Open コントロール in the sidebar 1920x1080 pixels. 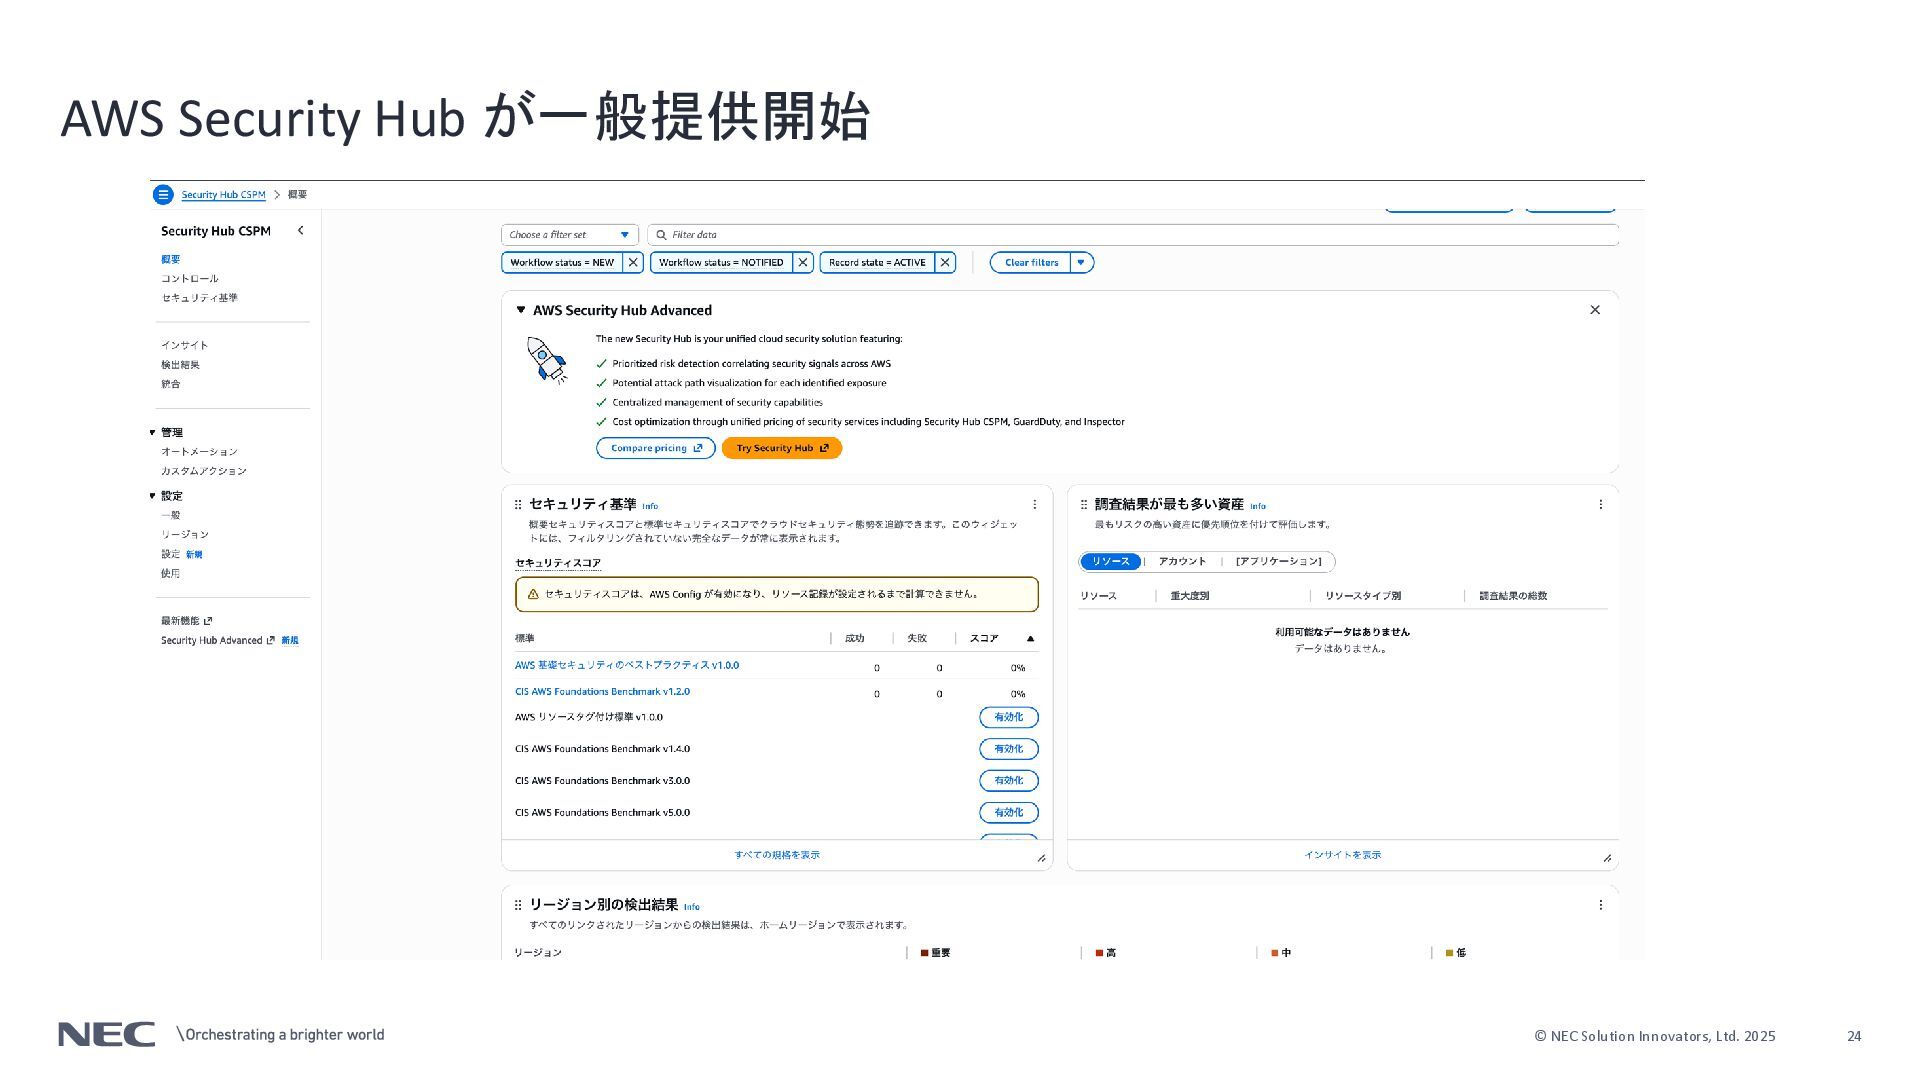tap(189, 279)
